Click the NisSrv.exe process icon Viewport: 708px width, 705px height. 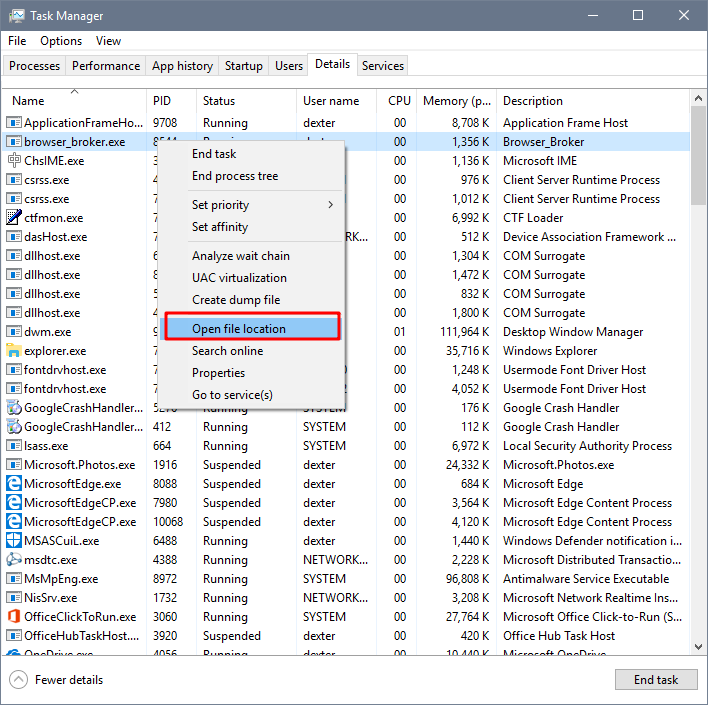click(x=14, y=598)
